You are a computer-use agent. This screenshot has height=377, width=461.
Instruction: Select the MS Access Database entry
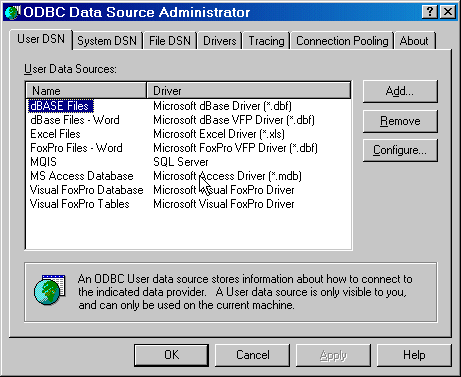82,176
